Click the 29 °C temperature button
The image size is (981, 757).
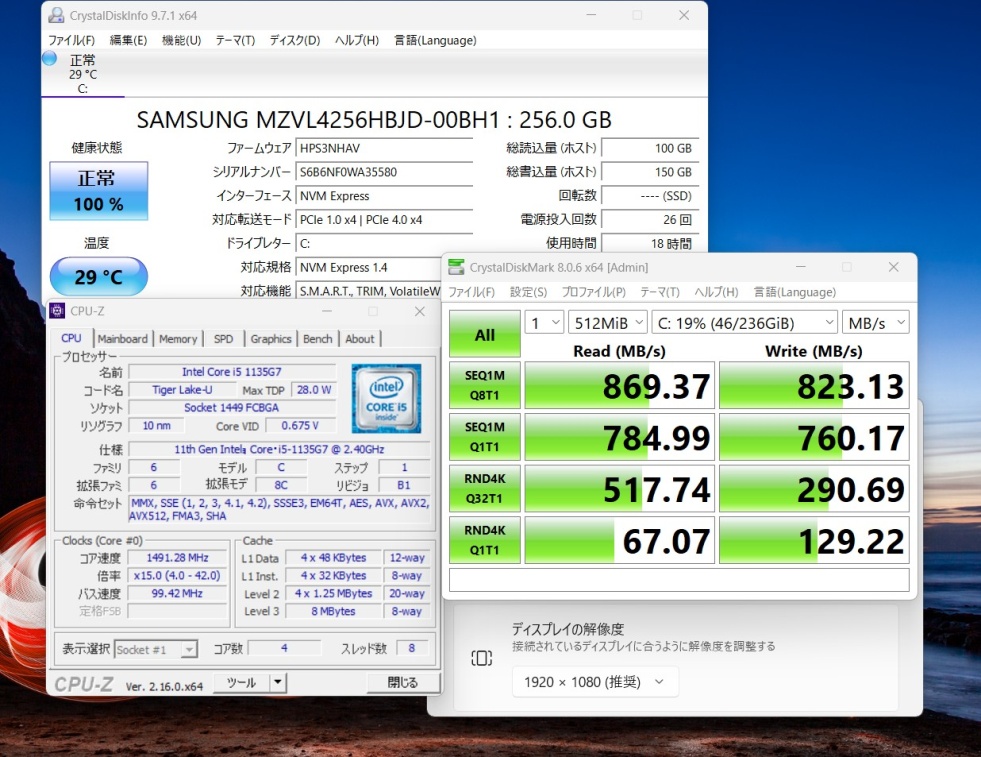(x=99, y=276)
